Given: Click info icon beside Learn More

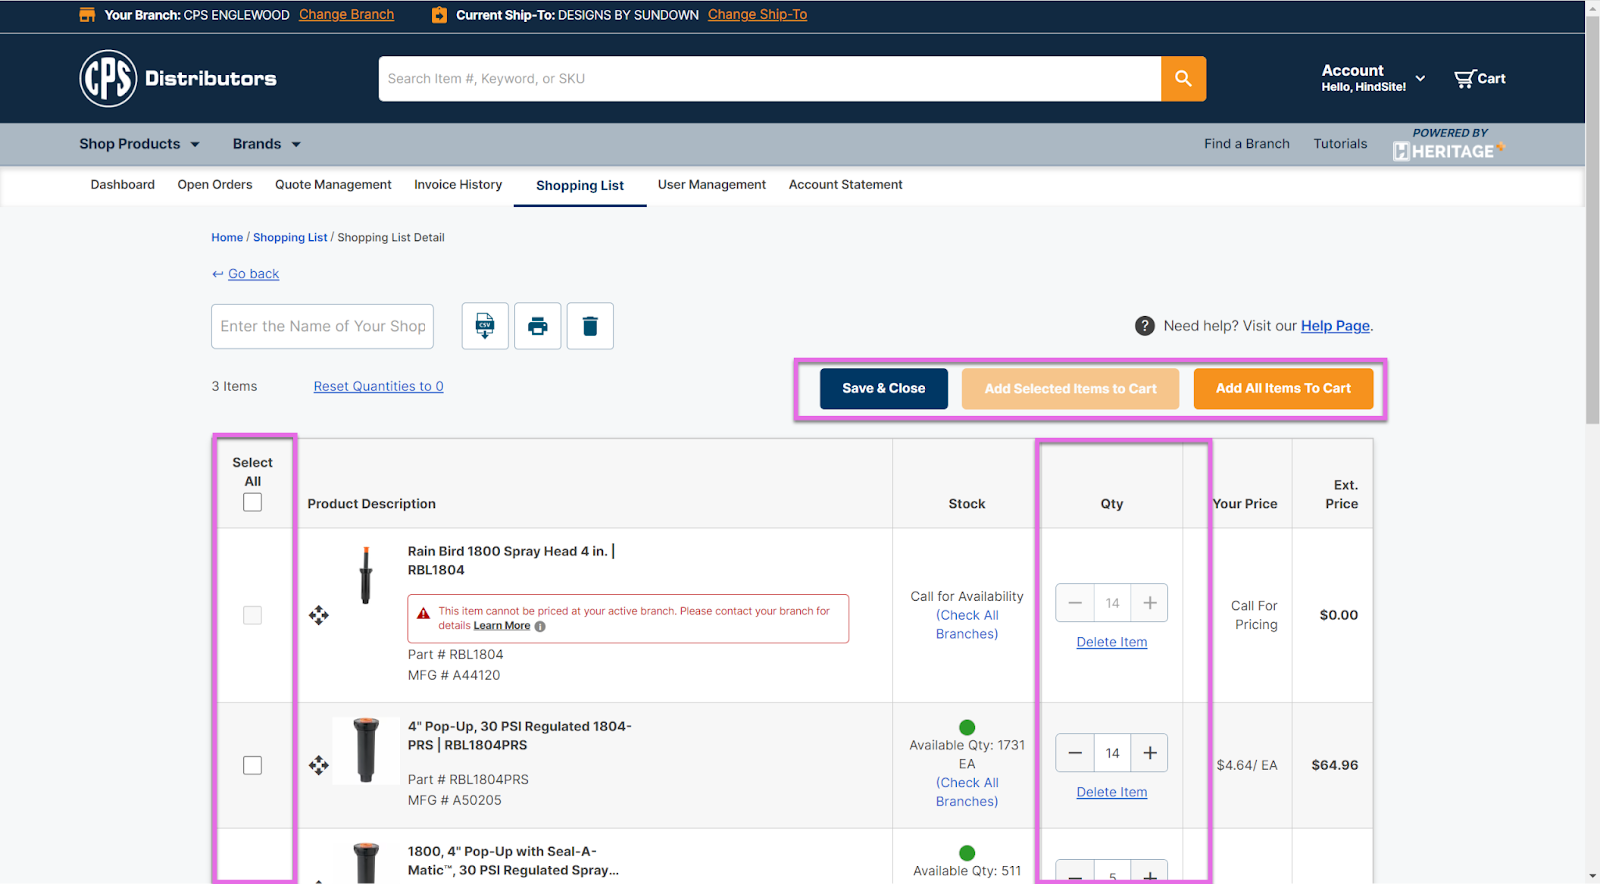Looking at the screenshot, I should (540, 627).
